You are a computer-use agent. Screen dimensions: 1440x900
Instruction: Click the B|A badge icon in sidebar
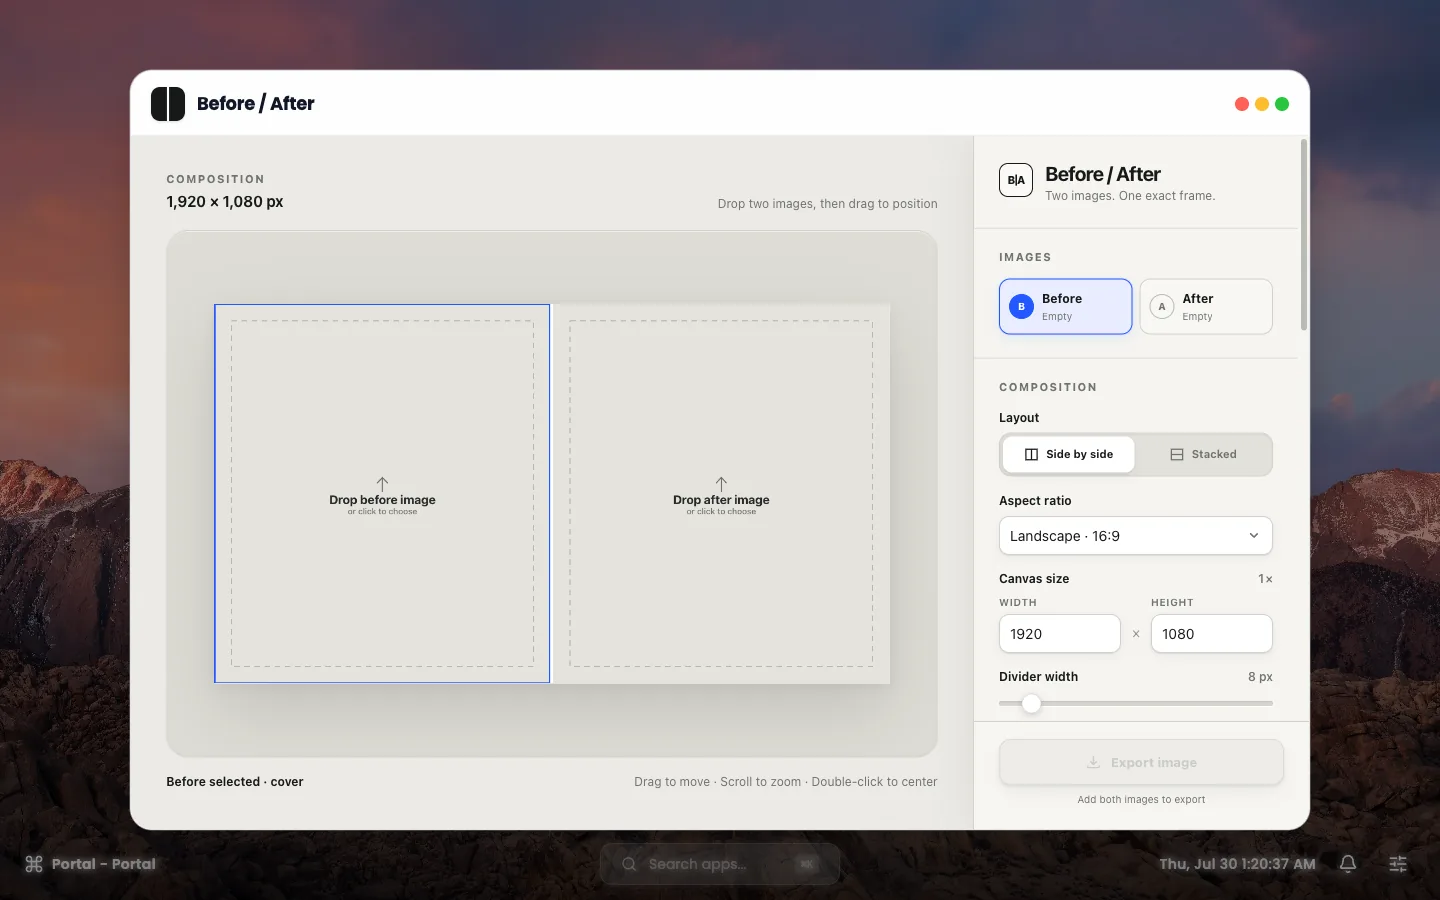click(1016, 180)
